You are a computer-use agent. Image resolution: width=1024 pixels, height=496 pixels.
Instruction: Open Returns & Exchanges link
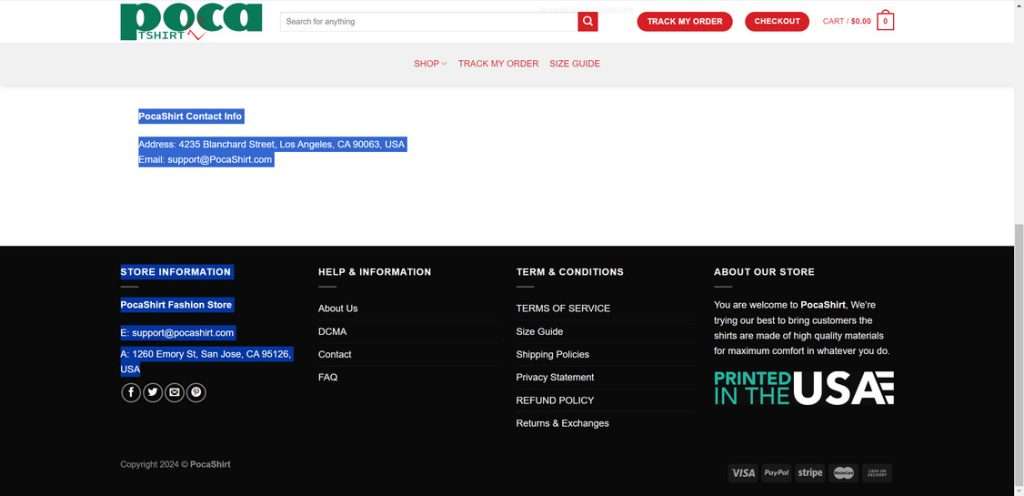pyautogui.click(x=562, y=423)
